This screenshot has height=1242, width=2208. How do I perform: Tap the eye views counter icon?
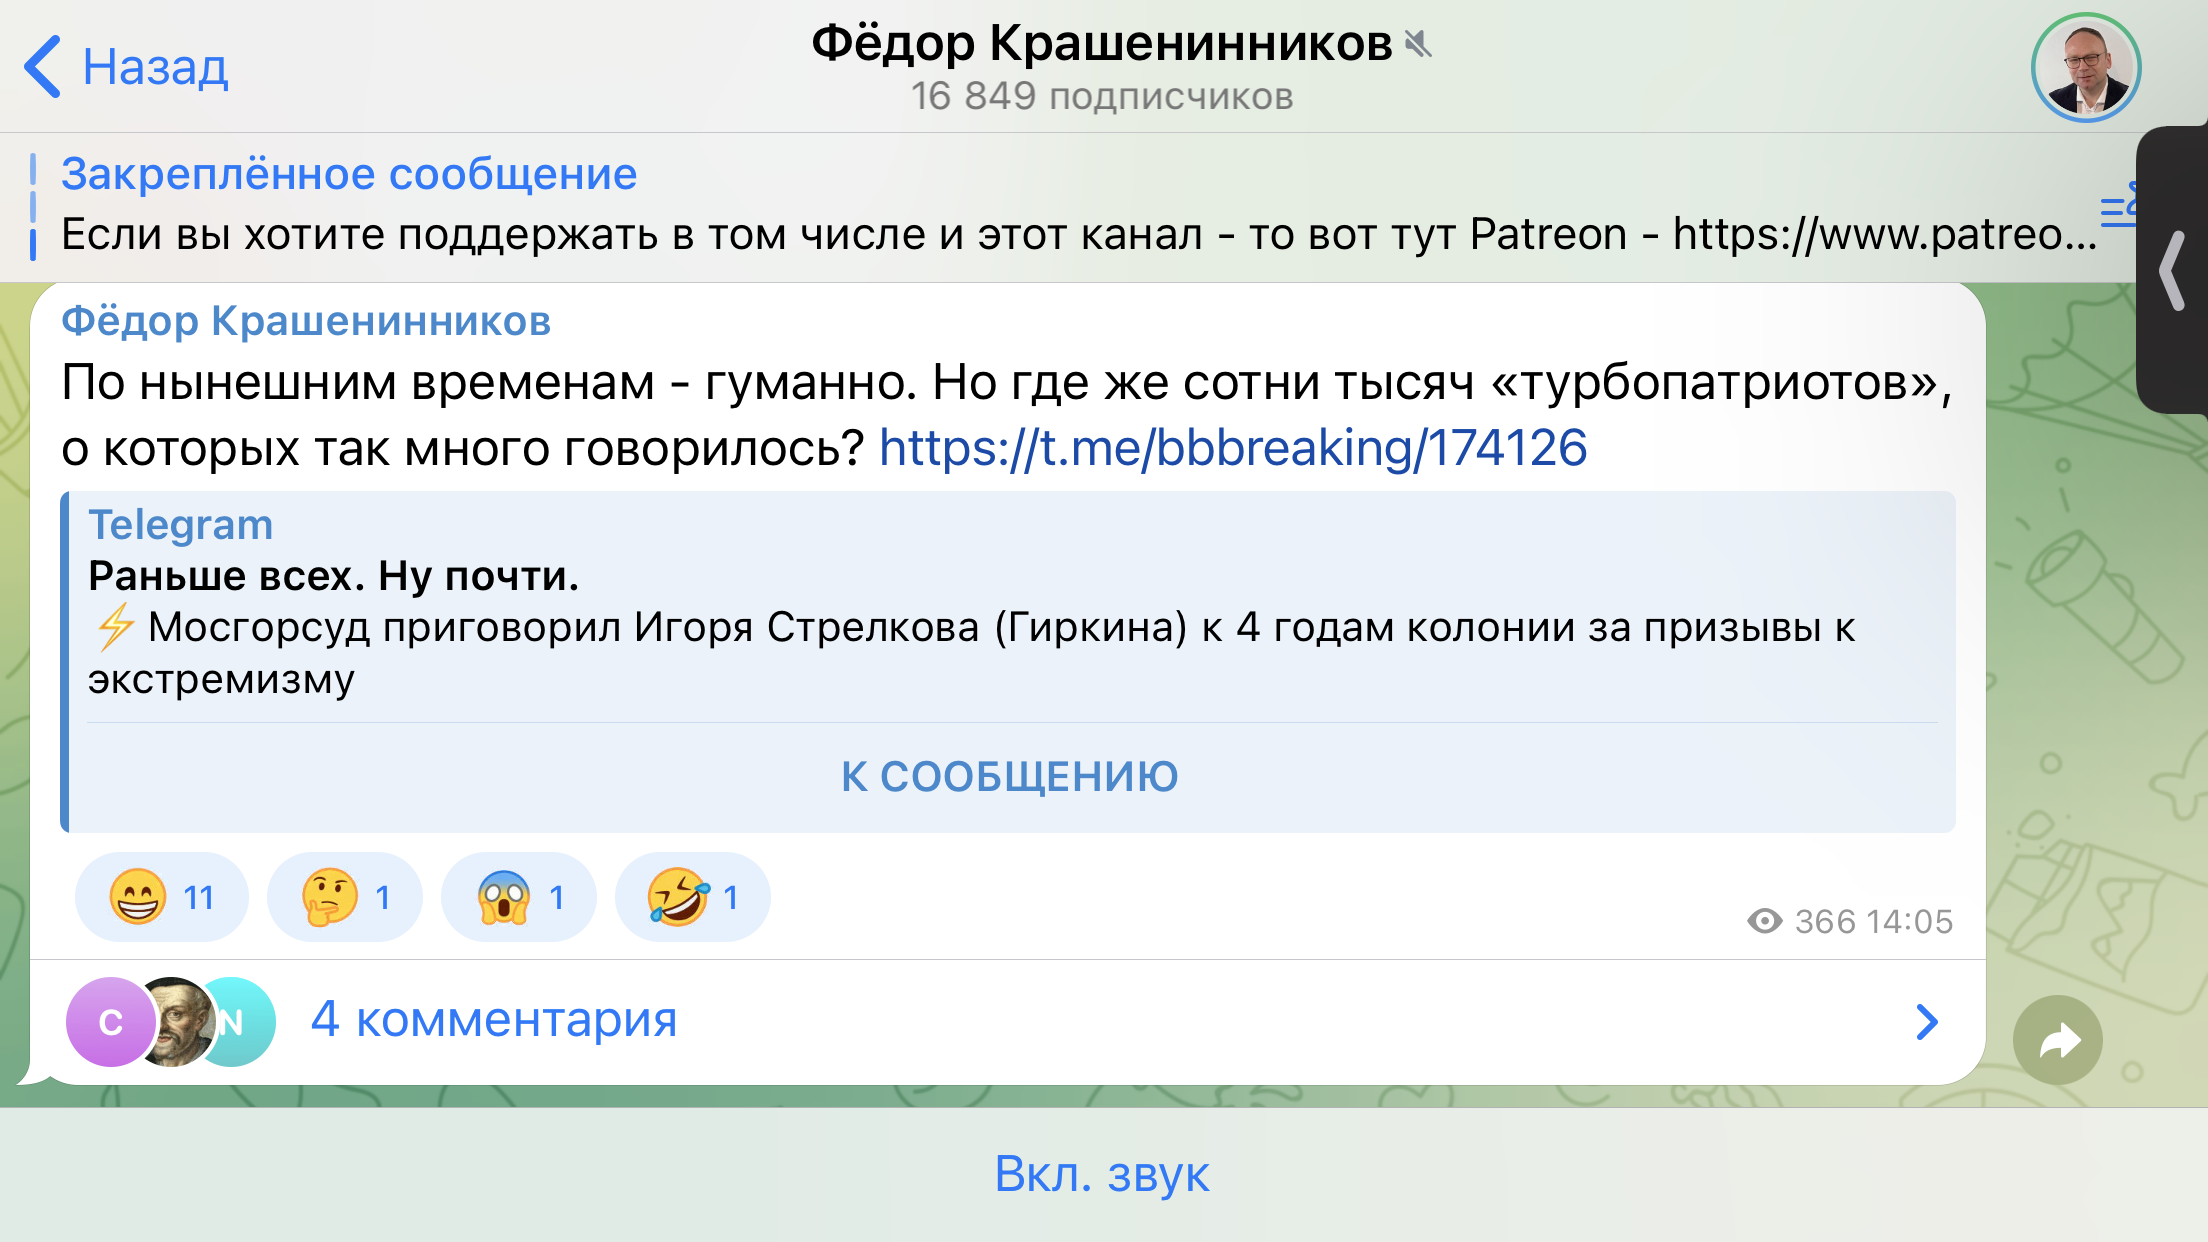[1765, 921]
